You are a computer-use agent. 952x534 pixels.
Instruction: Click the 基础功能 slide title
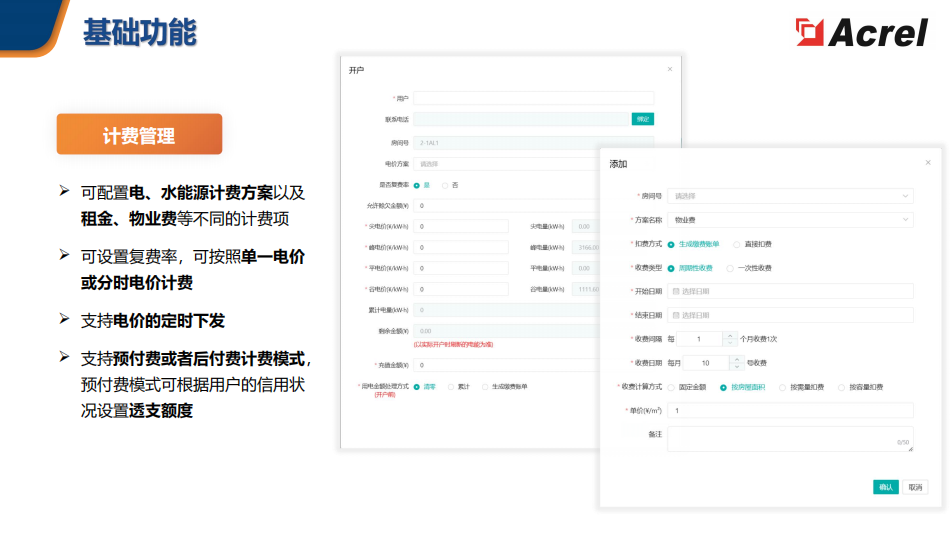click(x=140, y=33)
